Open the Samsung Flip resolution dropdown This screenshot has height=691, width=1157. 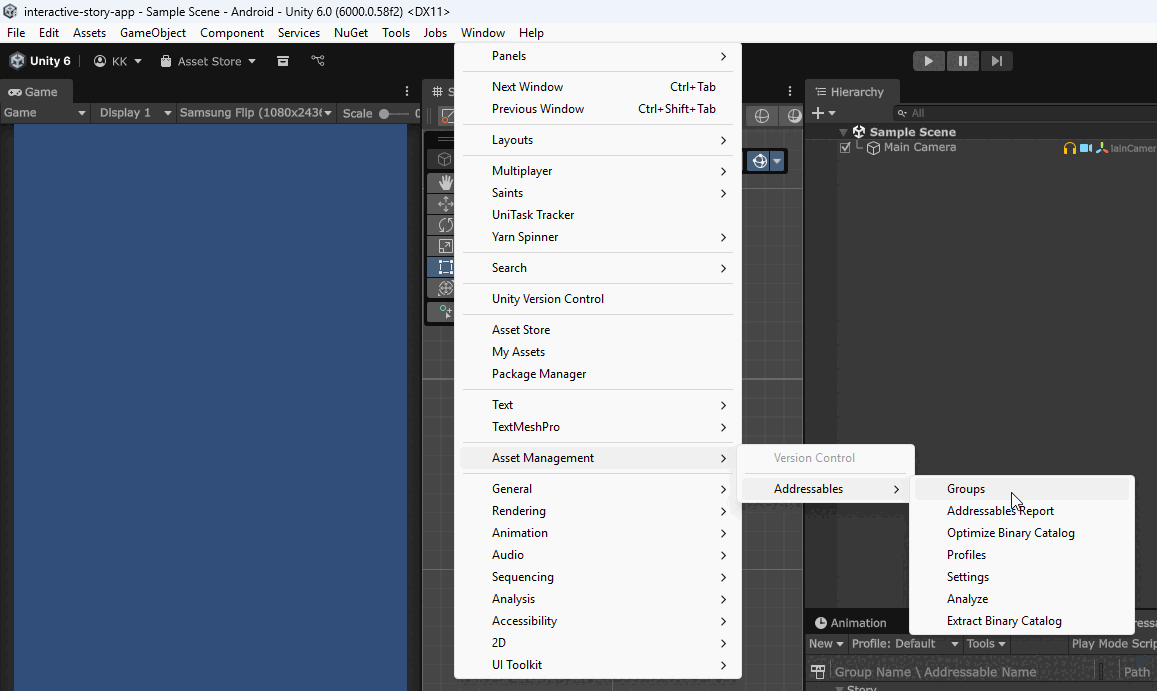pos(255,112)
